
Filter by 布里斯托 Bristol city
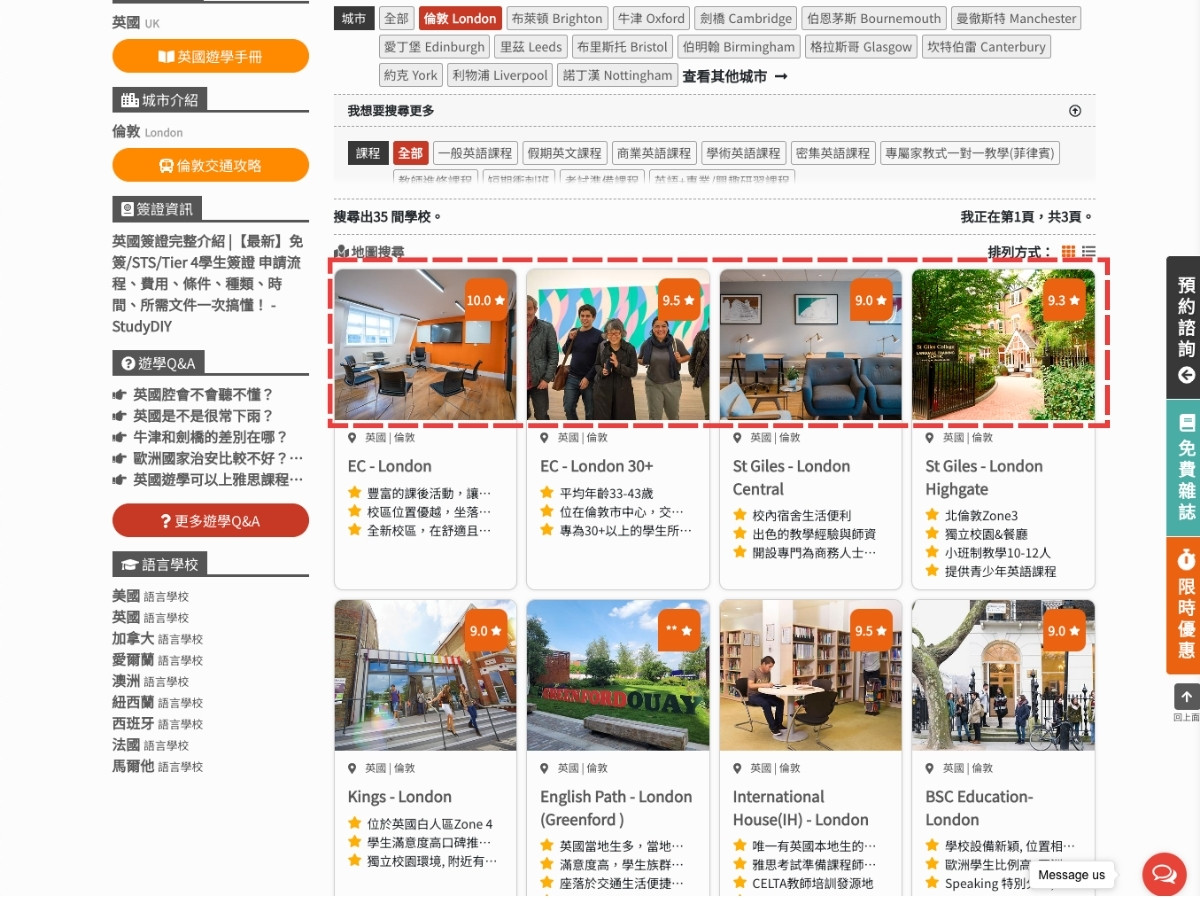pyautogui.click(x=622, y=46)
